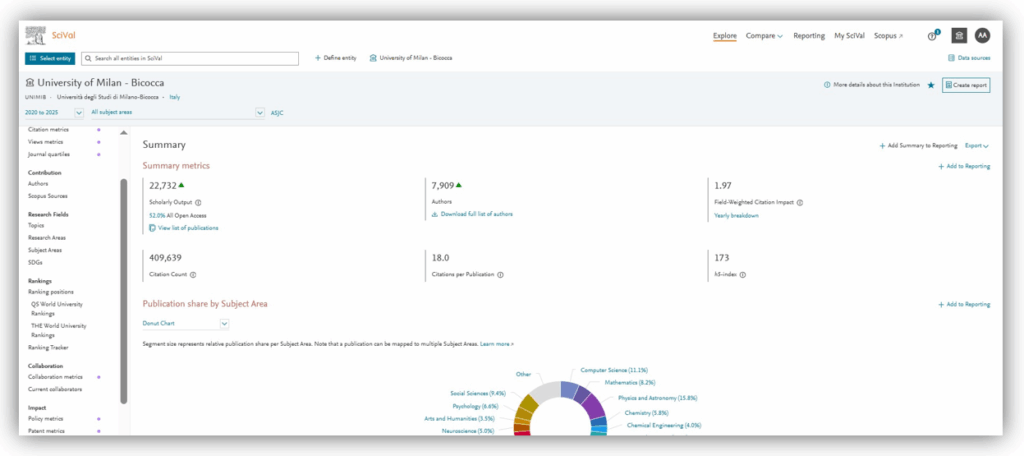Click the favorite star icon

pyautogui.click(x=931, y=85)
